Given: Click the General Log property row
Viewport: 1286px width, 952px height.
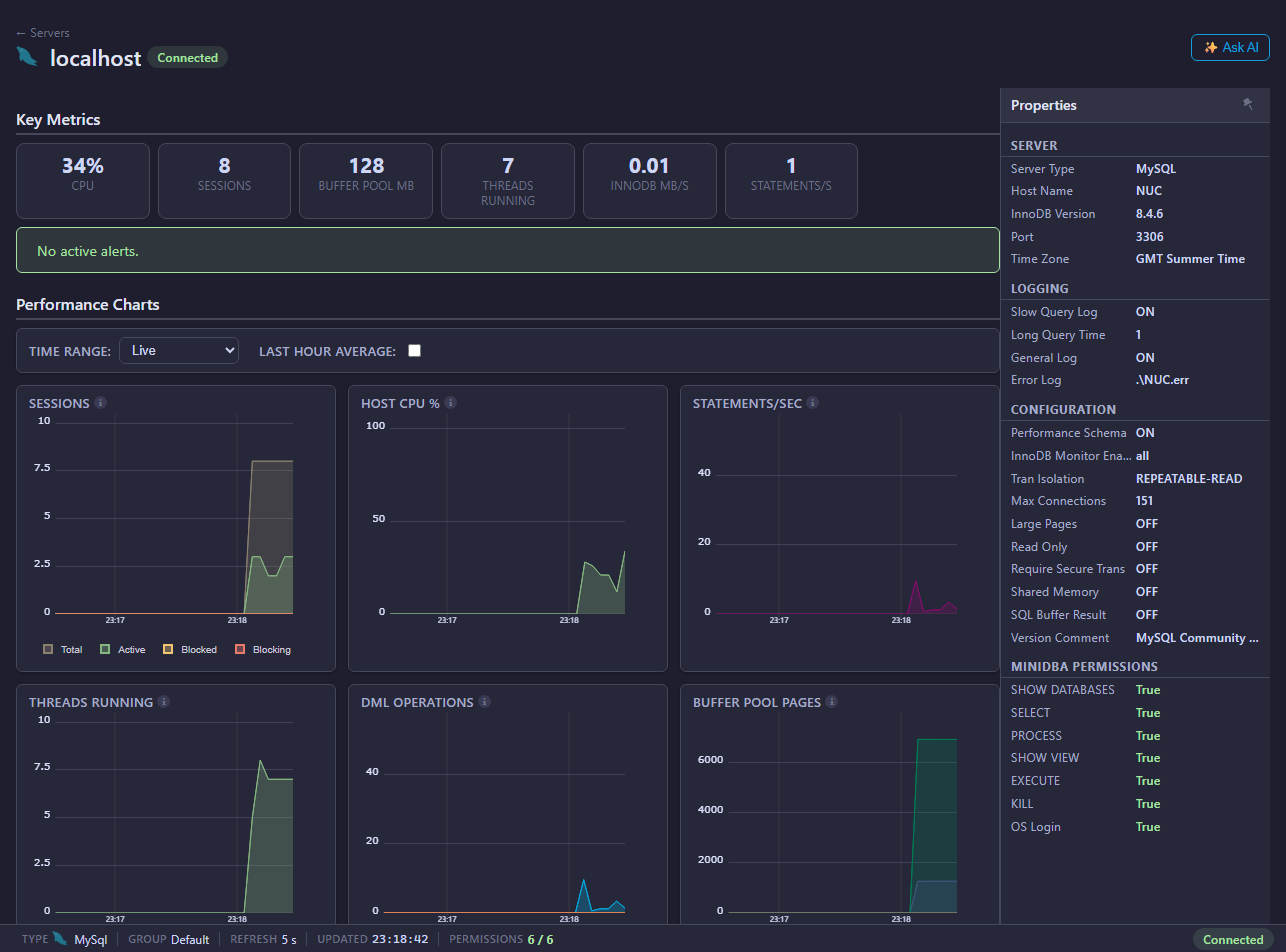Looking at the screenshot, I should click(x=1135, y=358).
